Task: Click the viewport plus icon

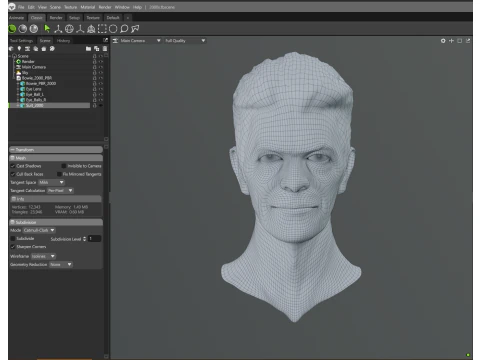Action: (x=451, y=41)
